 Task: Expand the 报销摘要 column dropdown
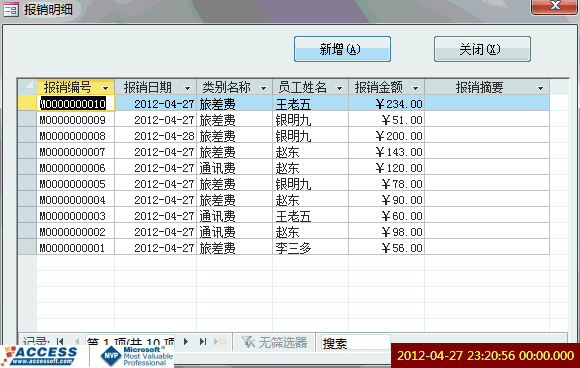[540, 88]
